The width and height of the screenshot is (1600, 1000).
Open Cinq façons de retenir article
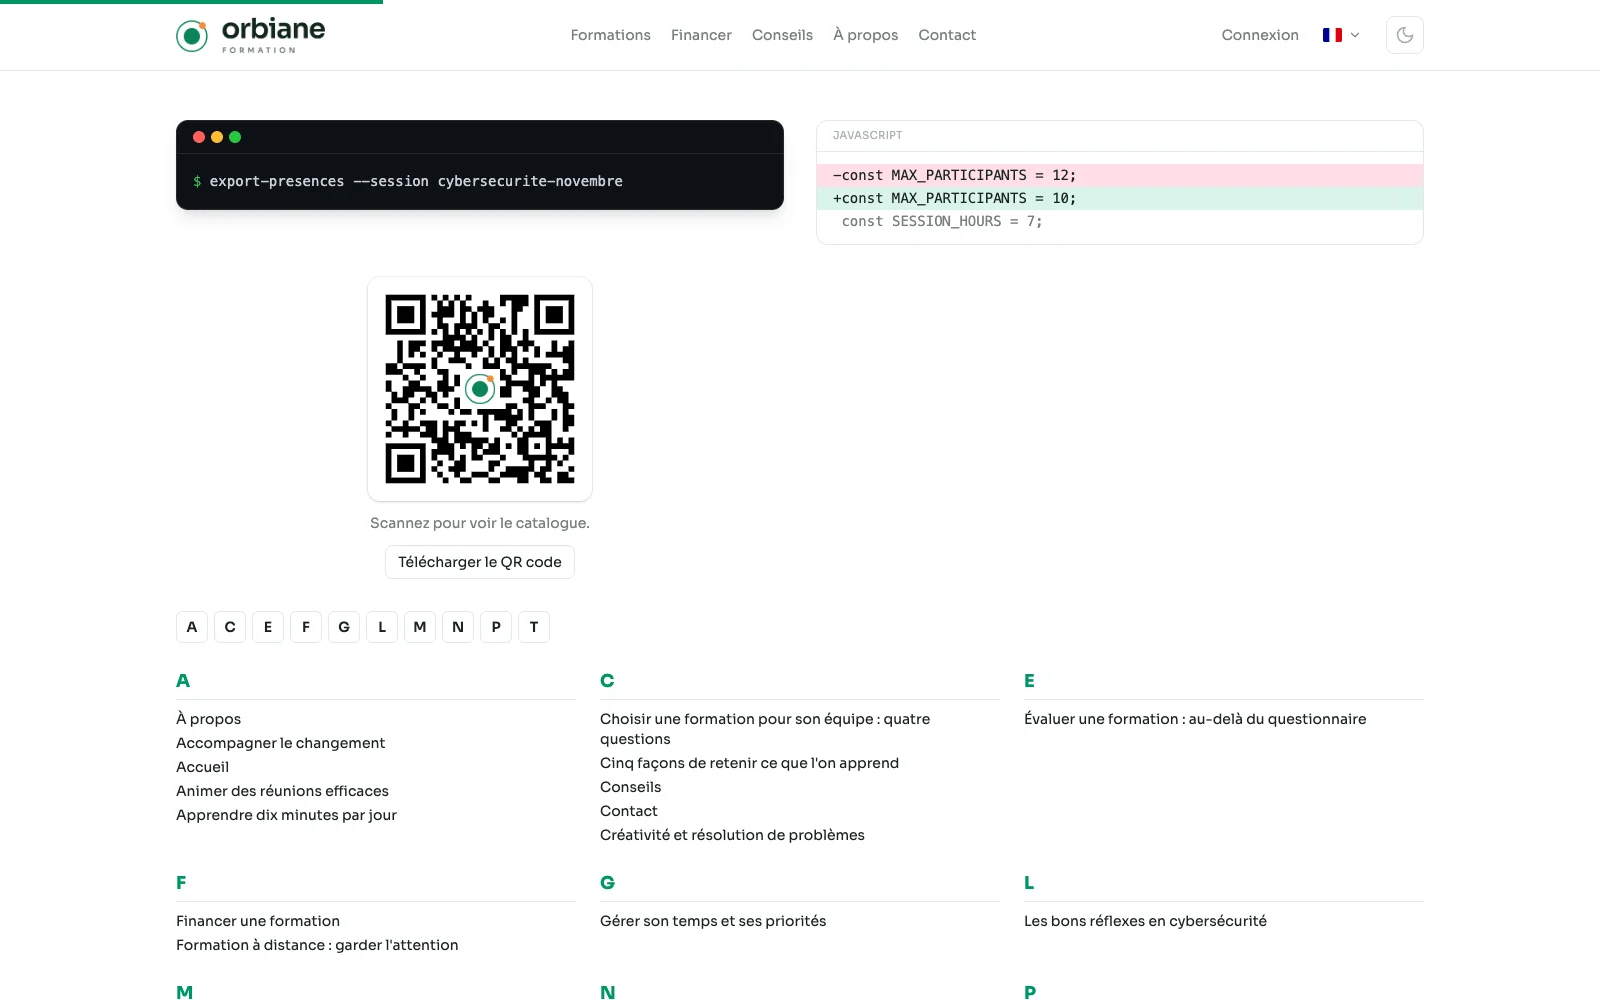[749, 763]
